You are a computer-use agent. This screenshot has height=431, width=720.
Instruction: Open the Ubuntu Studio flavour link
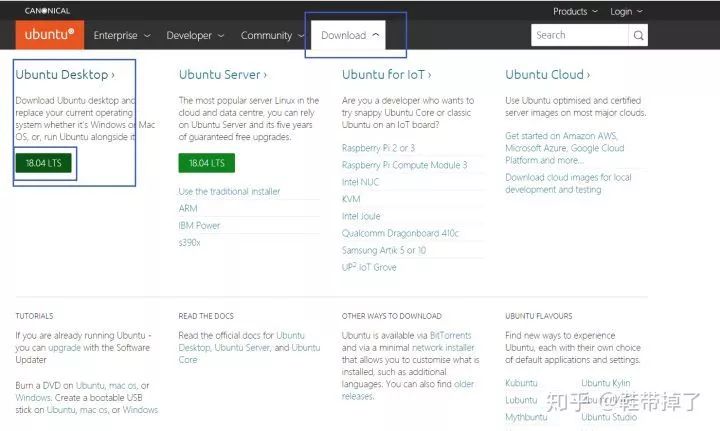(x=609, y=417)
